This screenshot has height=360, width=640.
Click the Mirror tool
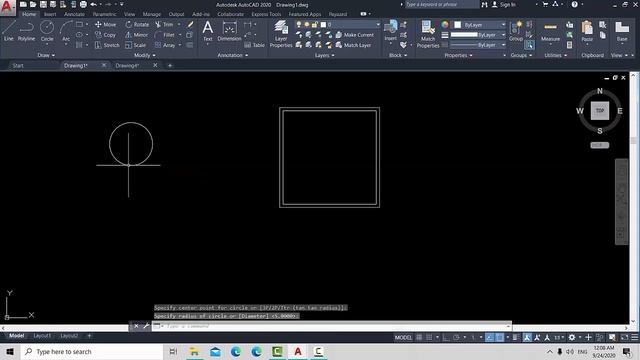click(x=137, y=35)
